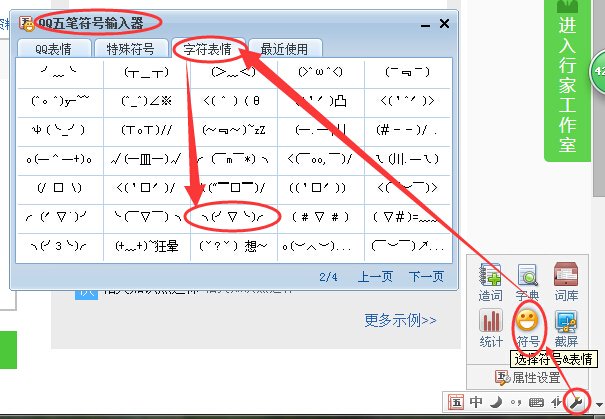Insert the (T_T) crying emoticon
605x419 pixels.
[147, 73]
